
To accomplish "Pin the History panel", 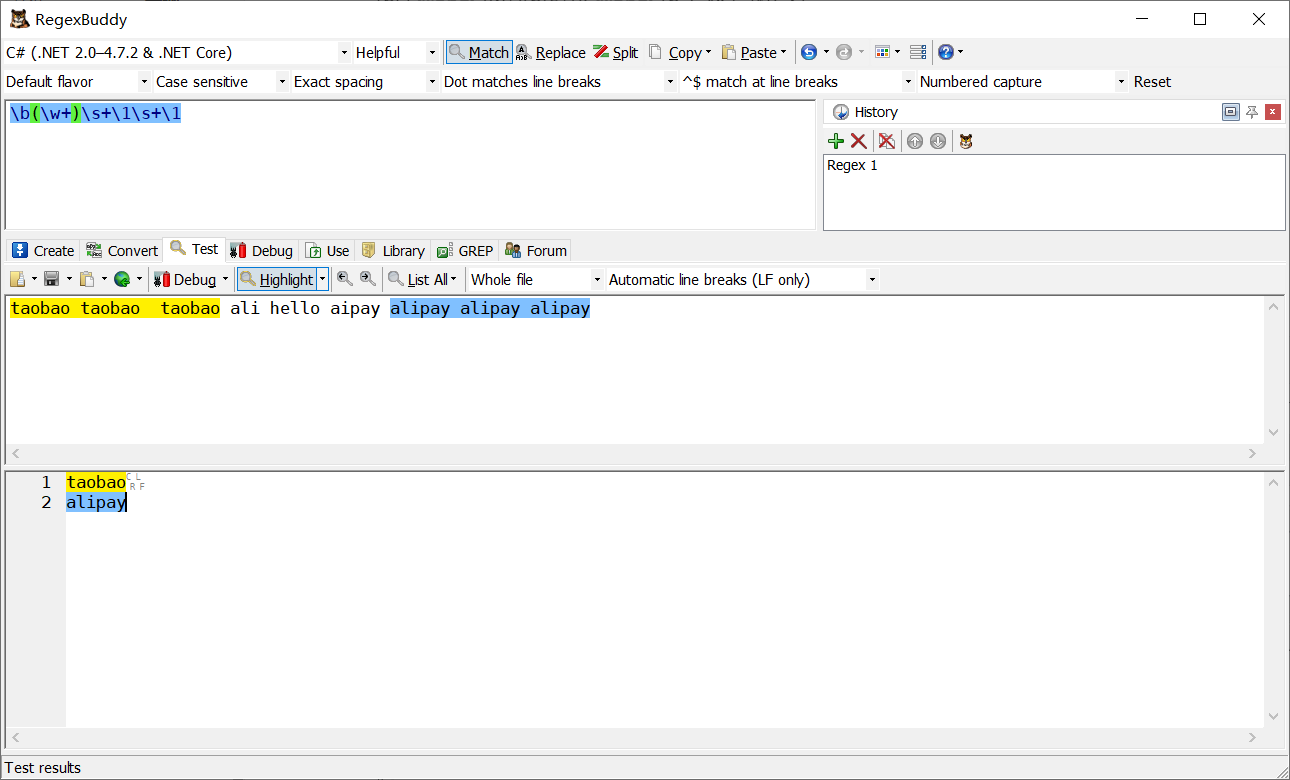I will coord(1252,112).
